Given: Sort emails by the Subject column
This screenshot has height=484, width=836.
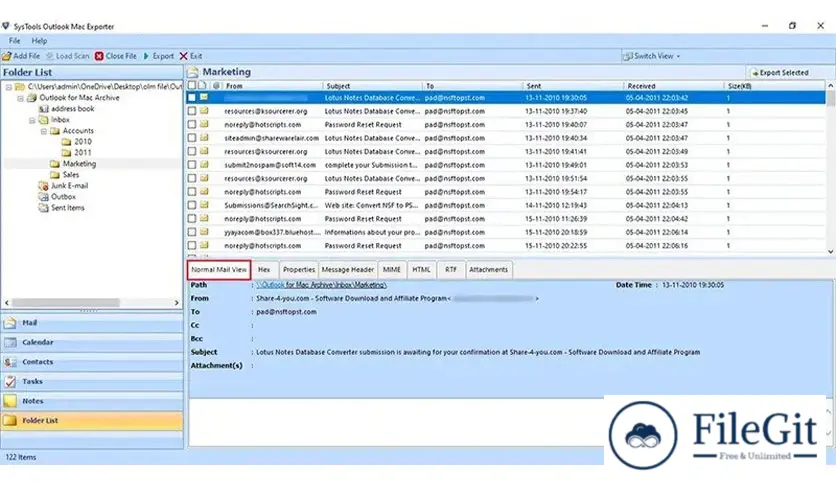Looking at the screenshot, I should tap(372, 86).
